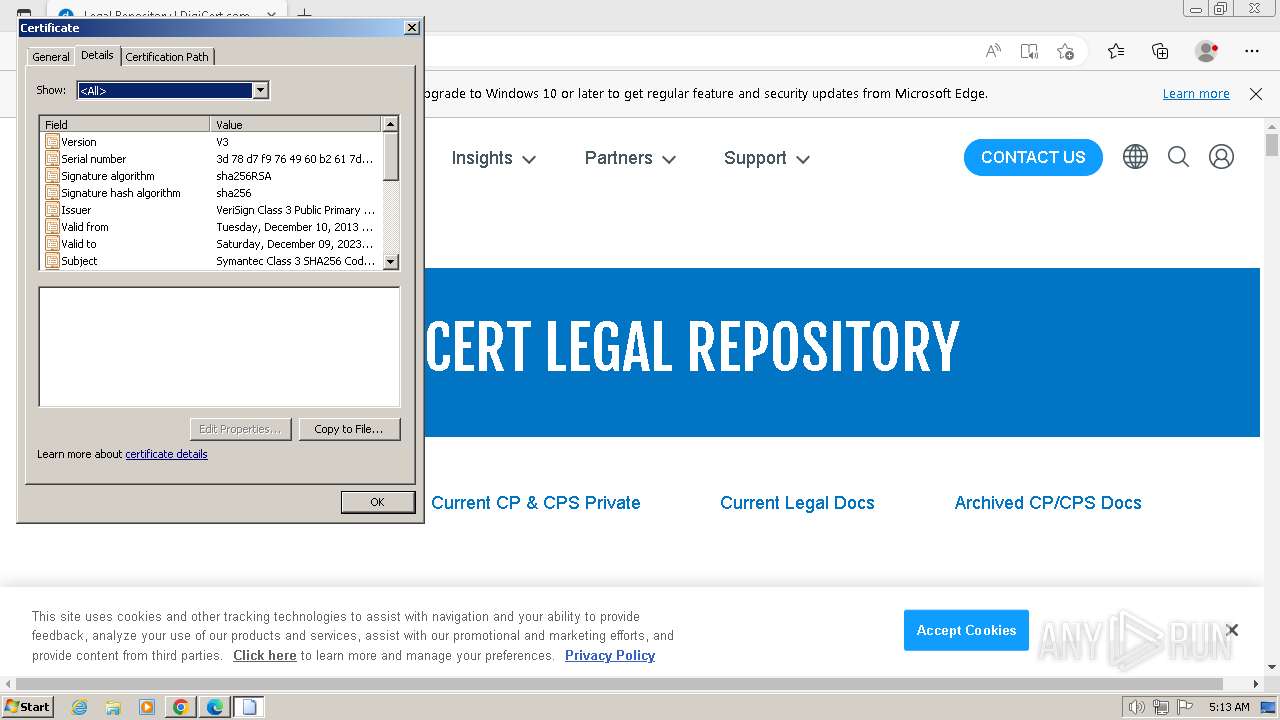Select the Version field row
This screenshot has height=720, width=1280.
coord(210,142)
